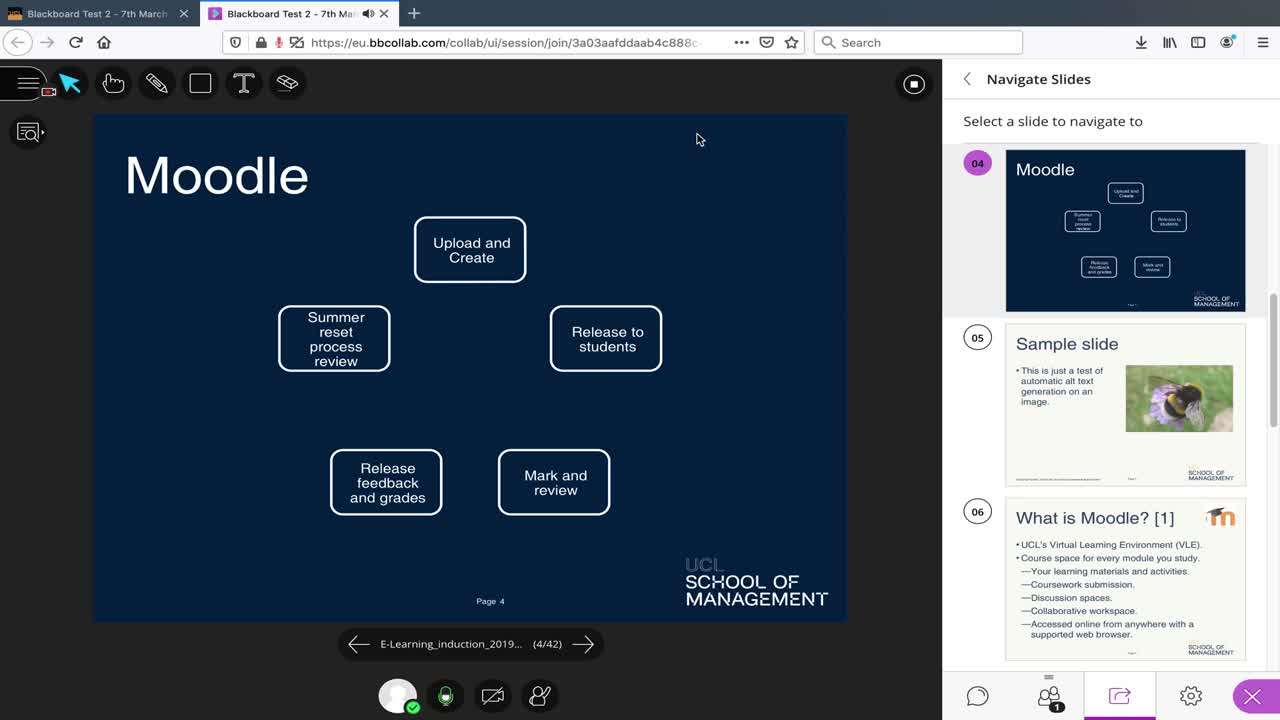Open the Collaborate session menu
Screen dimensions: 1280x720
tap(28, 83)
